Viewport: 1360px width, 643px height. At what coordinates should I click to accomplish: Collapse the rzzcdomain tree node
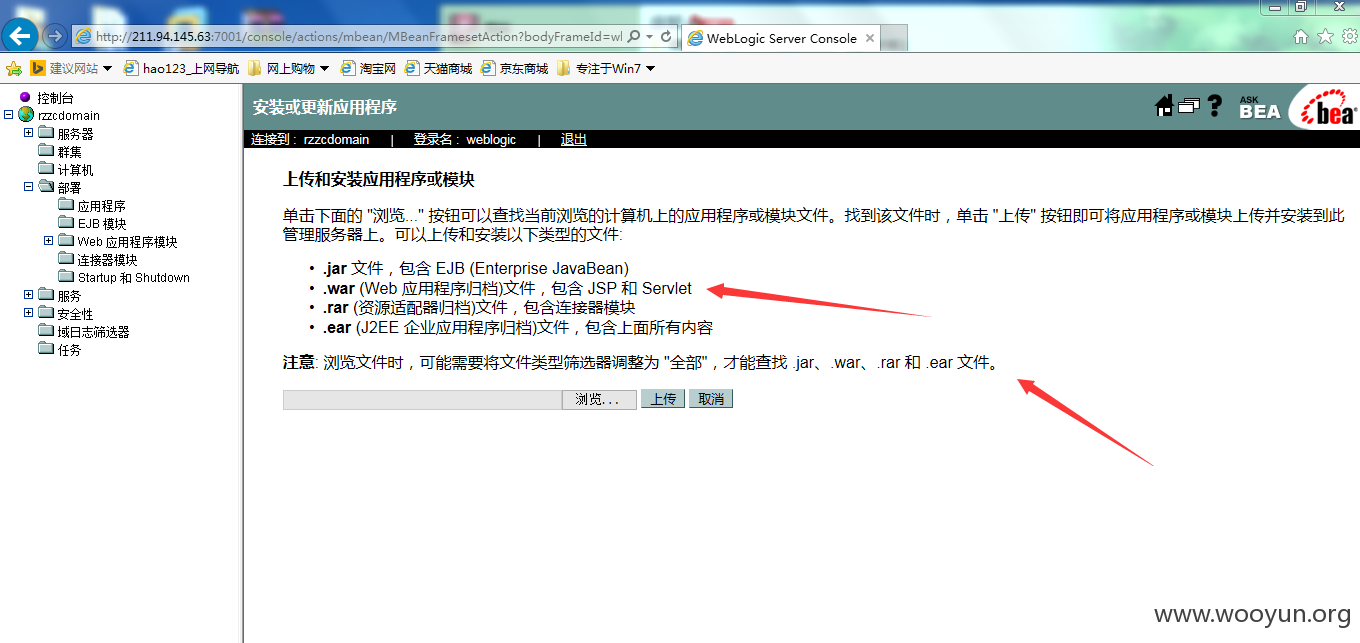8,115
